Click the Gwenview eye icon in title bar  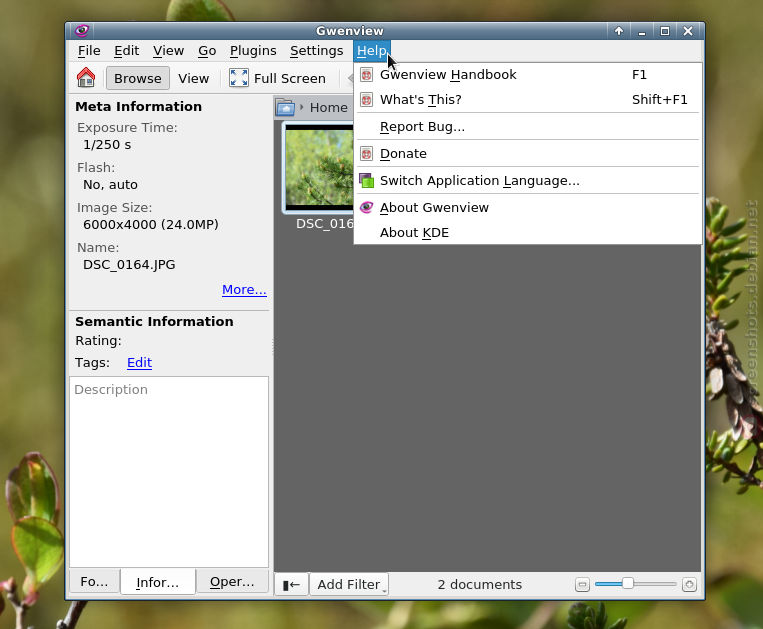81,31
